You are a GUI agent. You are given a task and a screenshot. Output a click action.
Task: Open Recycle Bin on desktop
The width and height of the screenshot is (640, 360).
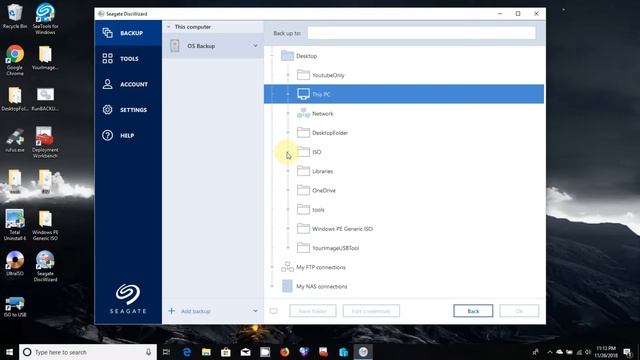pos(15,16)
